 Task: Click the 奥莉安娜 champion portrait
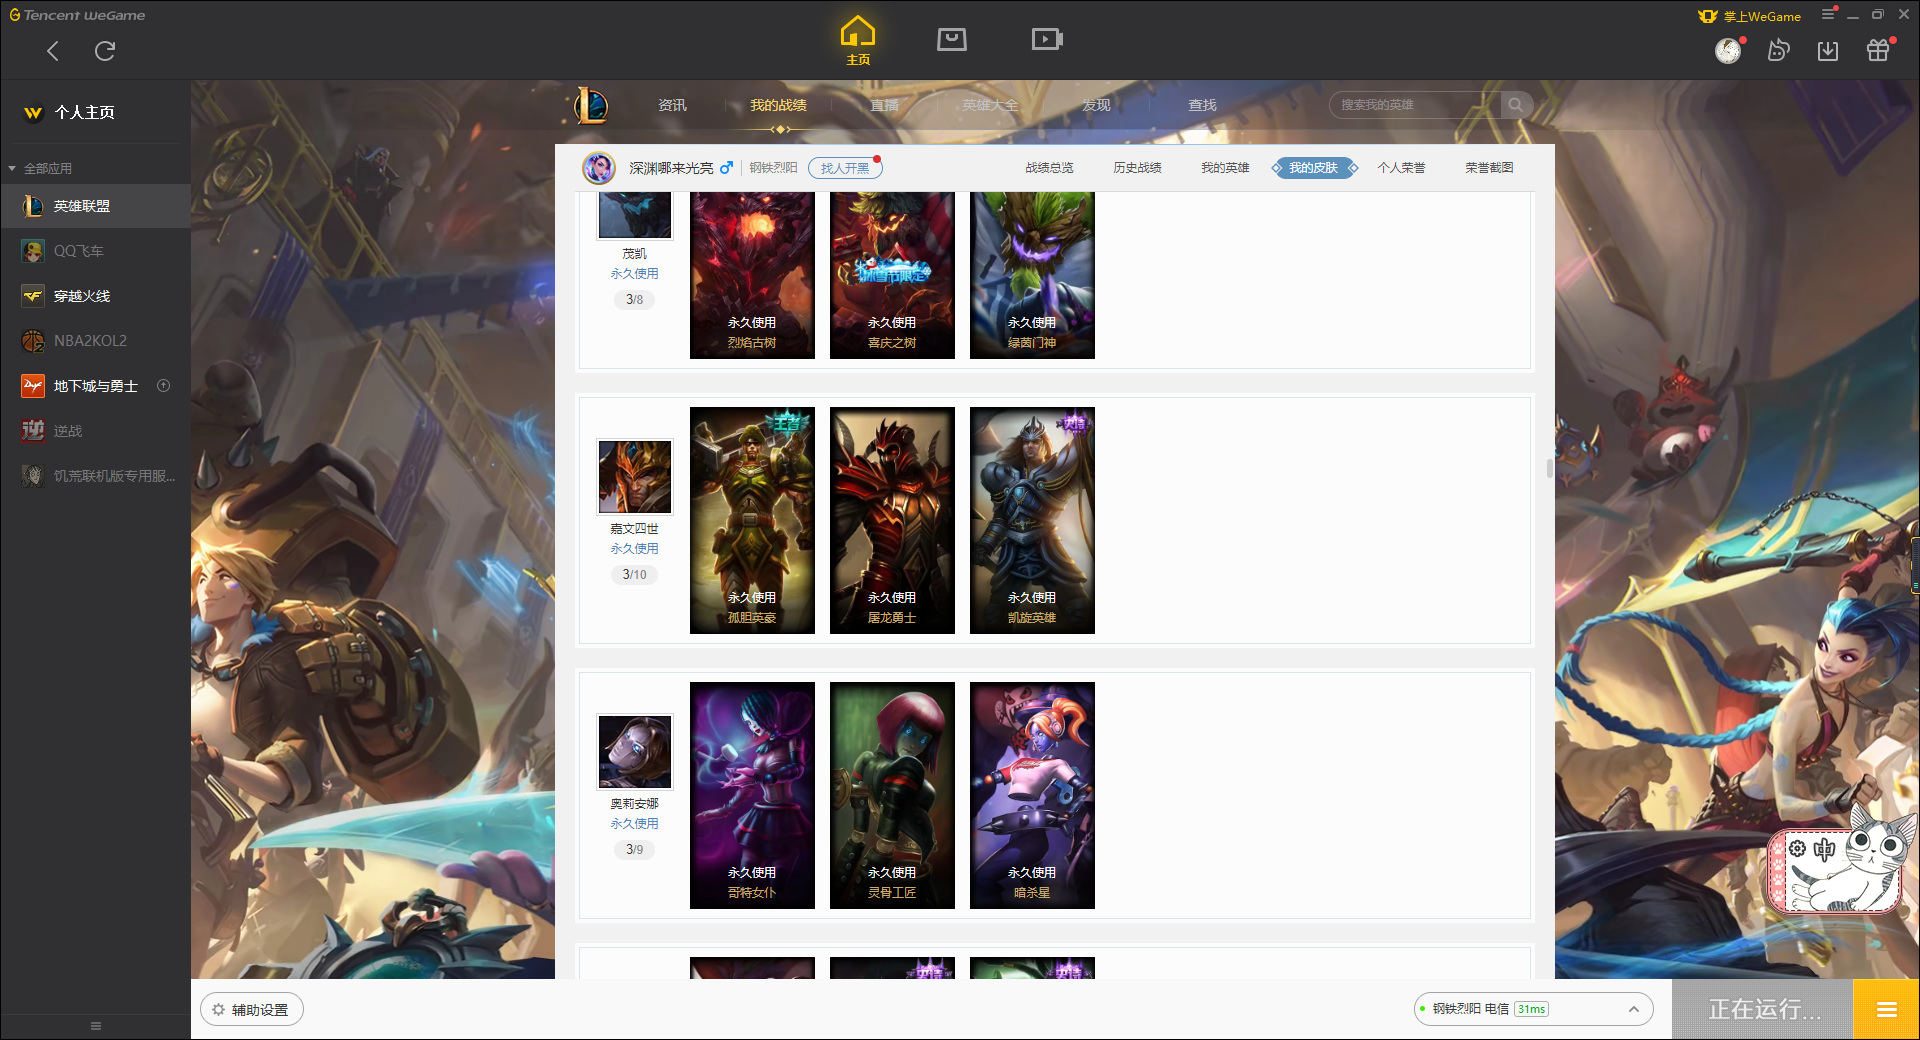[635, 751]
